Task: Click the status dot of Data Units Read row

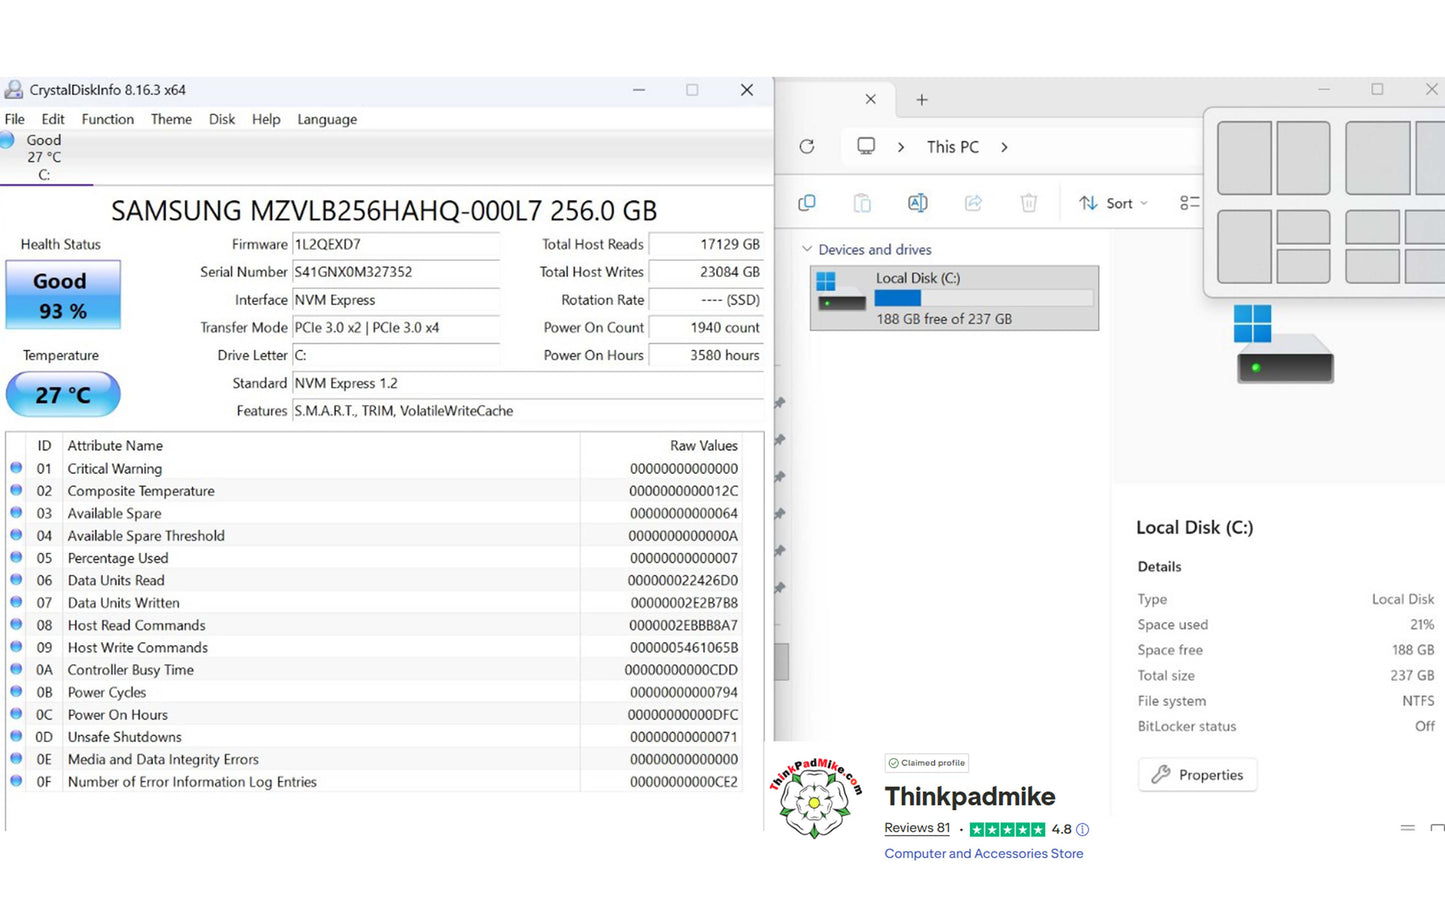Action: (x=16, y=580)
